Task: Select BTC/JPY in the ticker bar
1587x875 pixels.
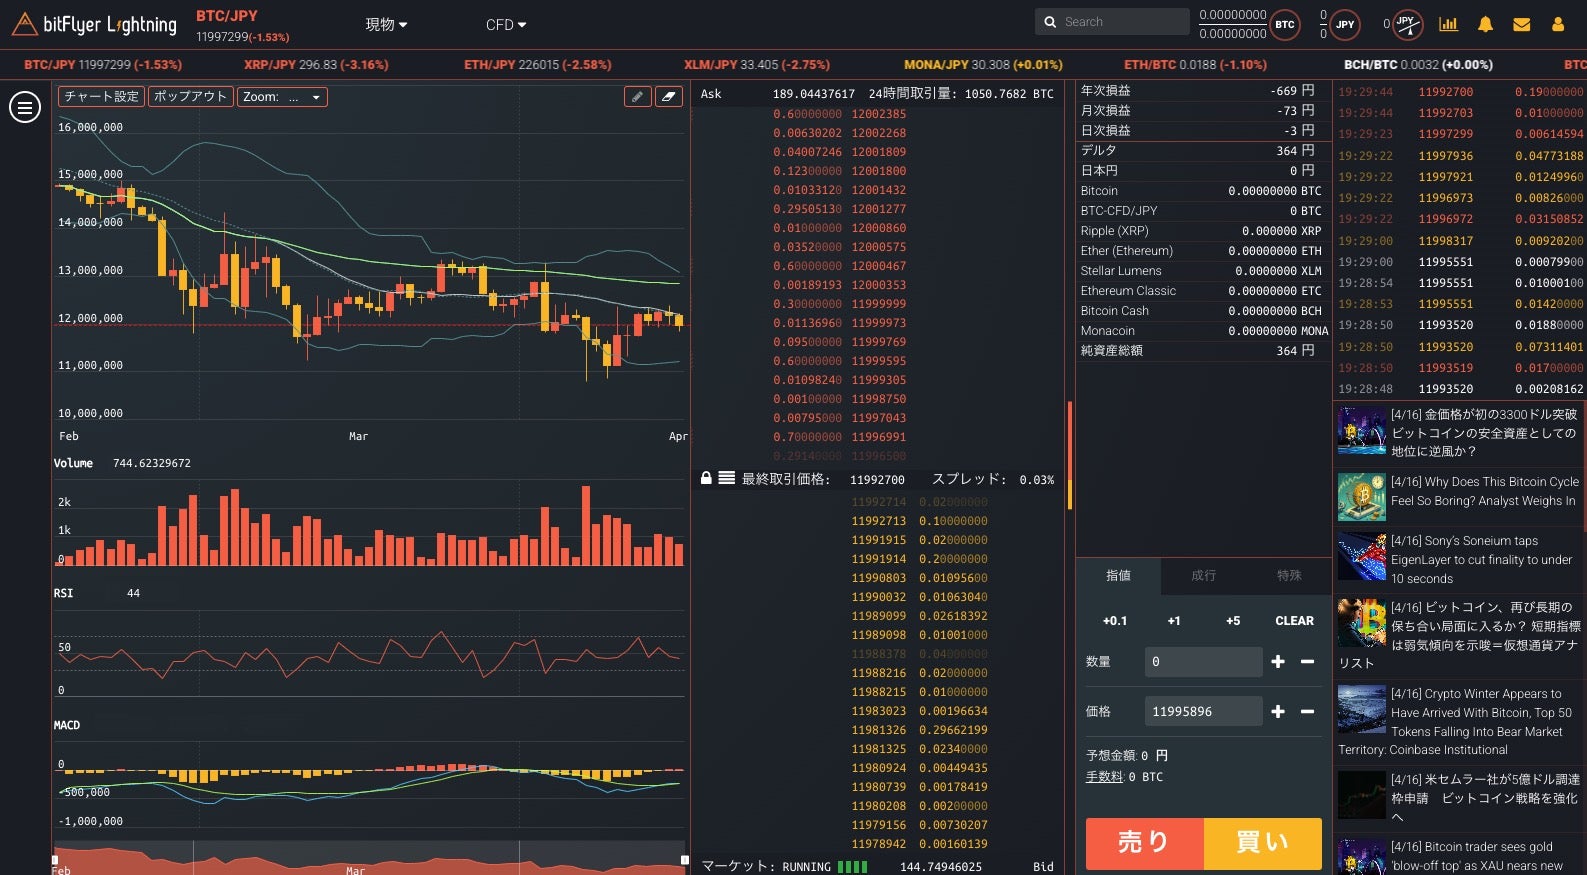Action: 103,64
